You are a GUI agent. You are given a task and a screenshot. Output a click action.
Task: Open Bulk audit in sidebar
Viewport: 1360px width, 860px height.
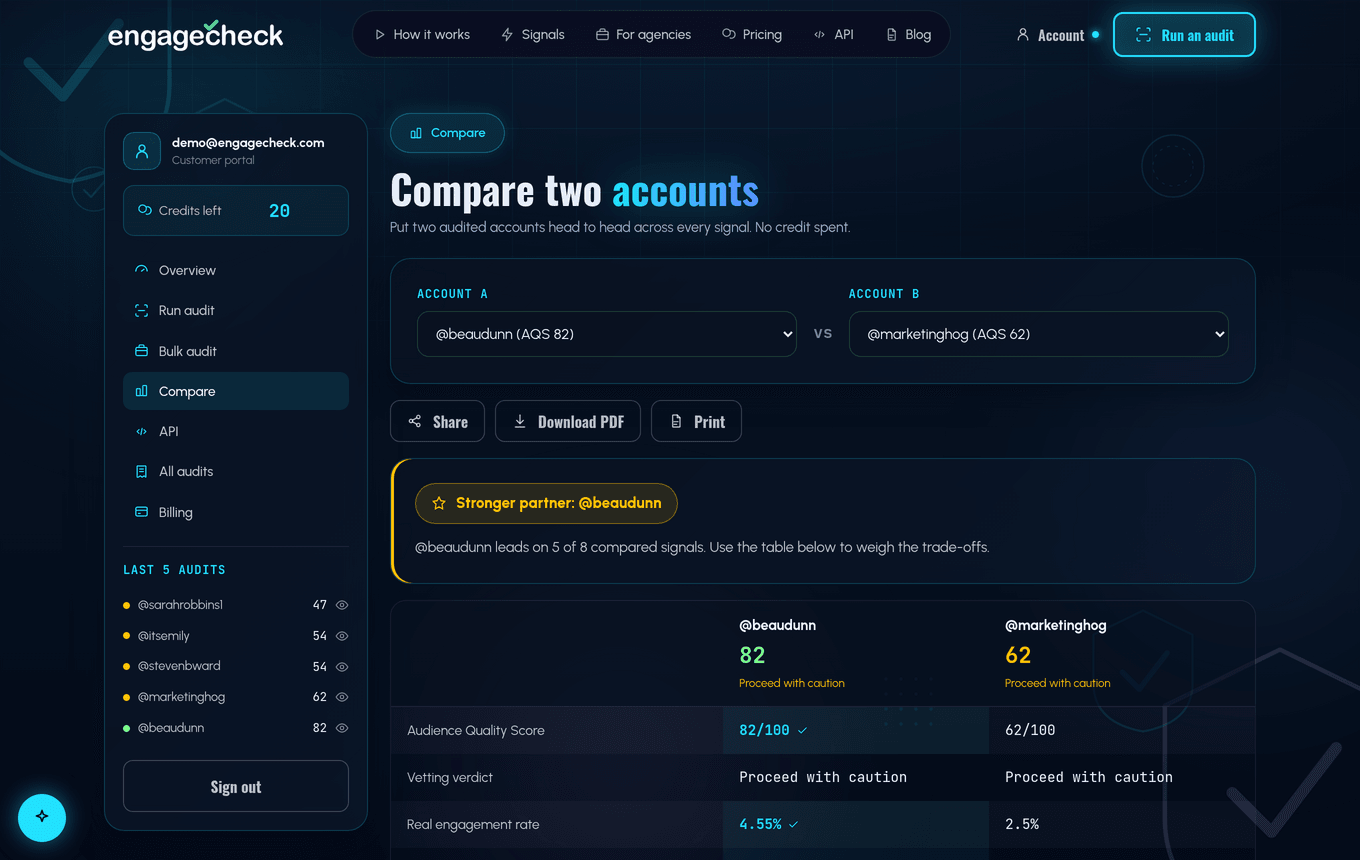coord(236,351)
